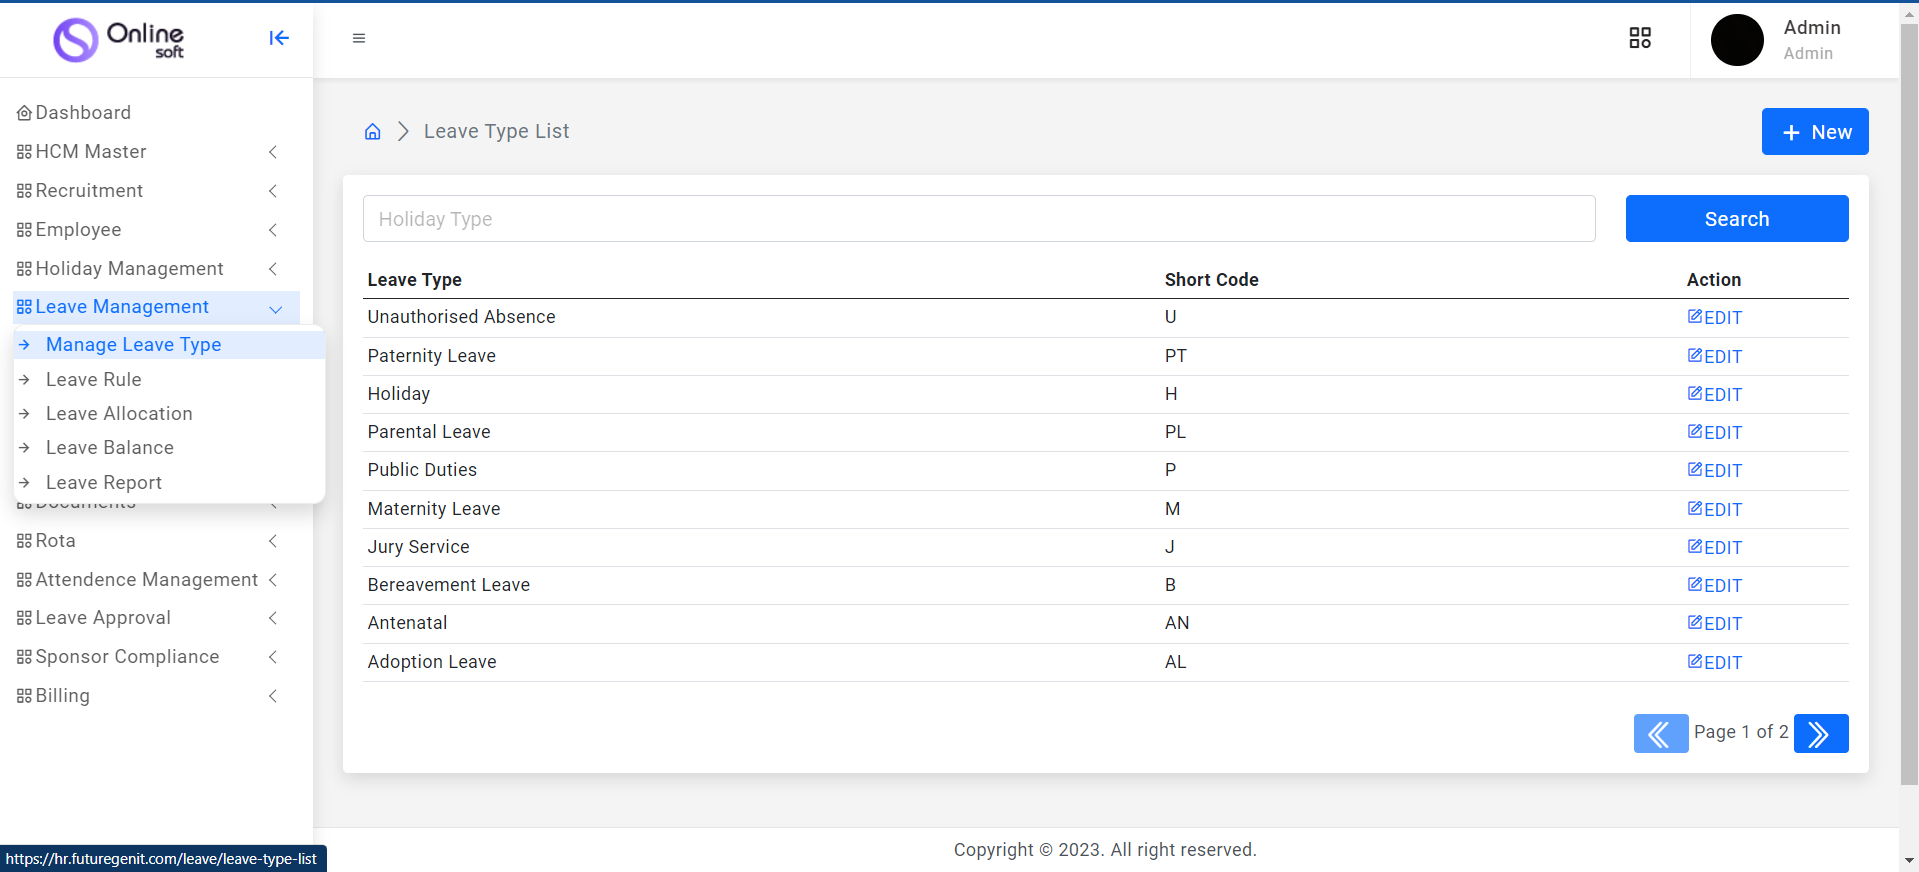Open the apps grid icon in header
Screen dimensions: 1919x872
tap(1640, 38)
